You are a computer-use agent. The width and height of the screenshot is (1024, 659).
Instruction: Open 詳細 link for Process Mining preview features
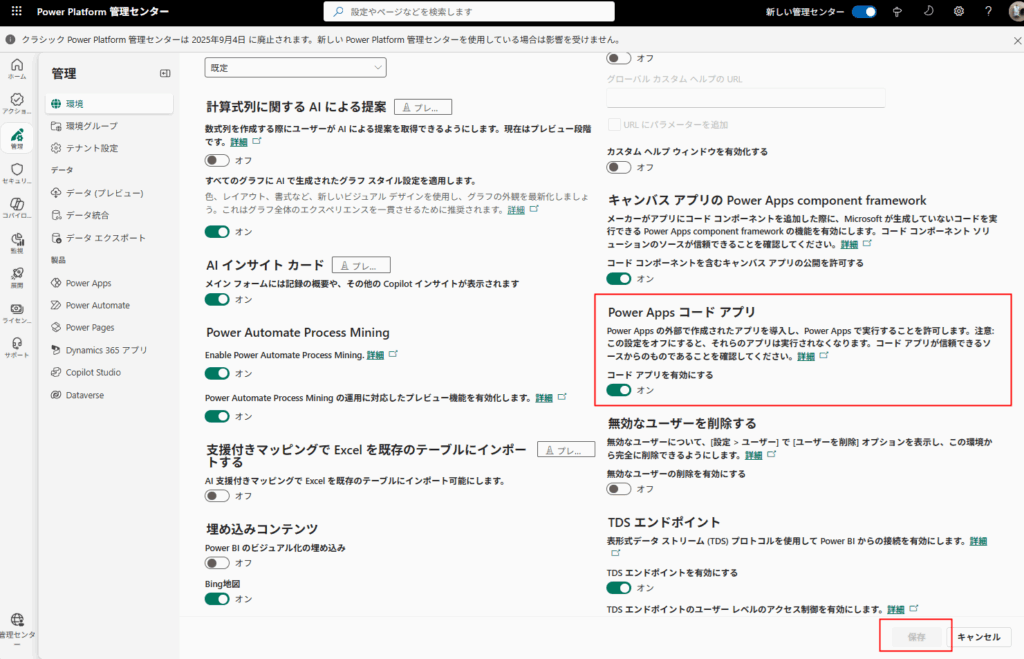(x=544, y=398)
